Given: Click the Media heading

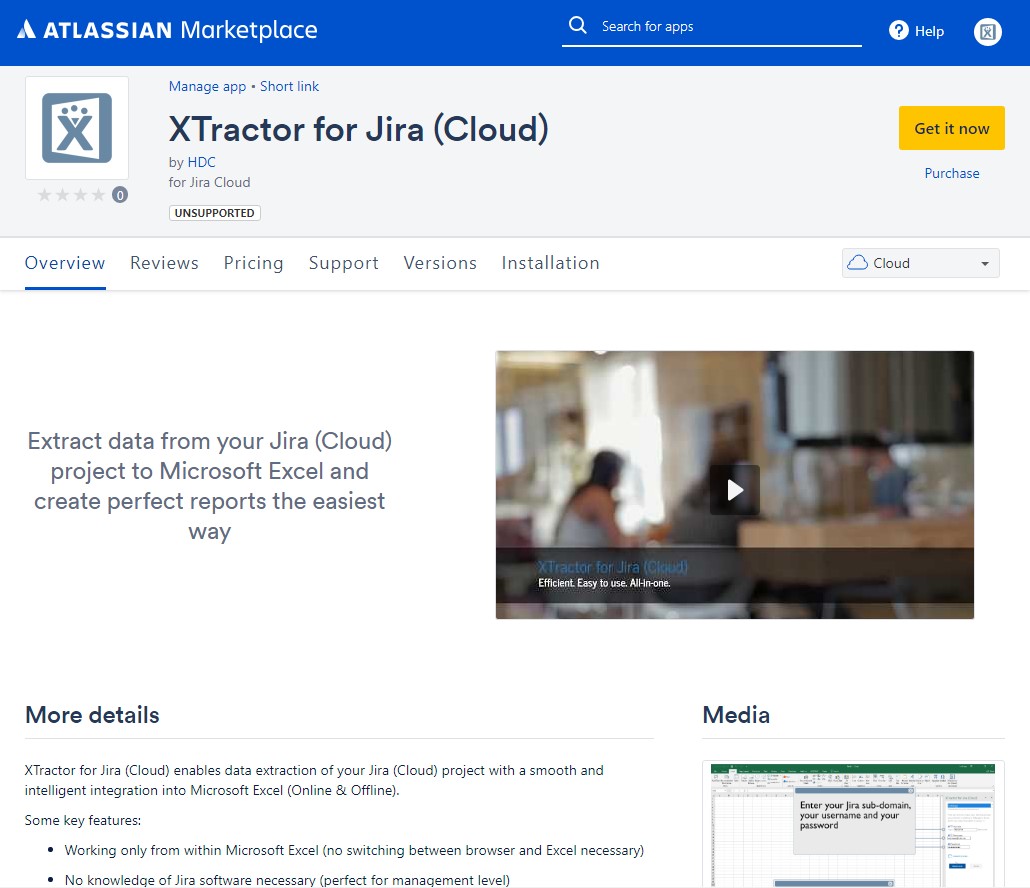Looking at the screenshot, I should [736, 715].
